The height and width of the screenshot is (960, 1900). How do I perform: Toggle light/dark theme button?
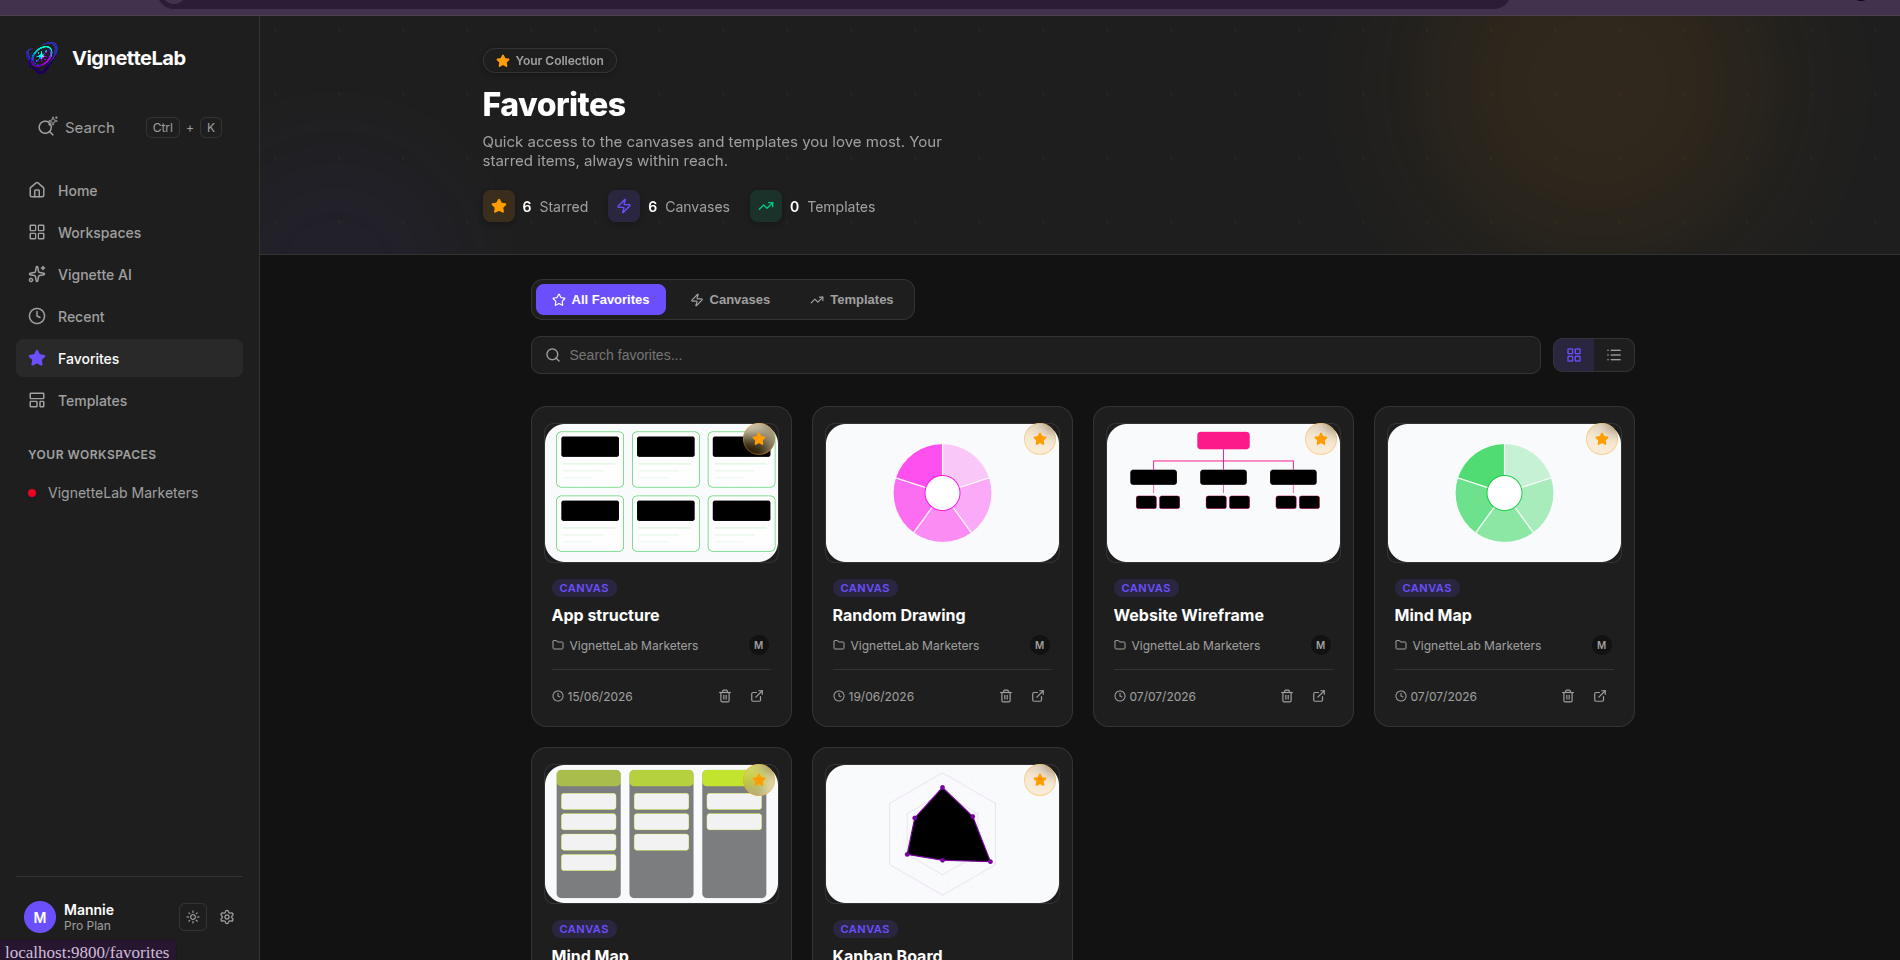(193, 917)
